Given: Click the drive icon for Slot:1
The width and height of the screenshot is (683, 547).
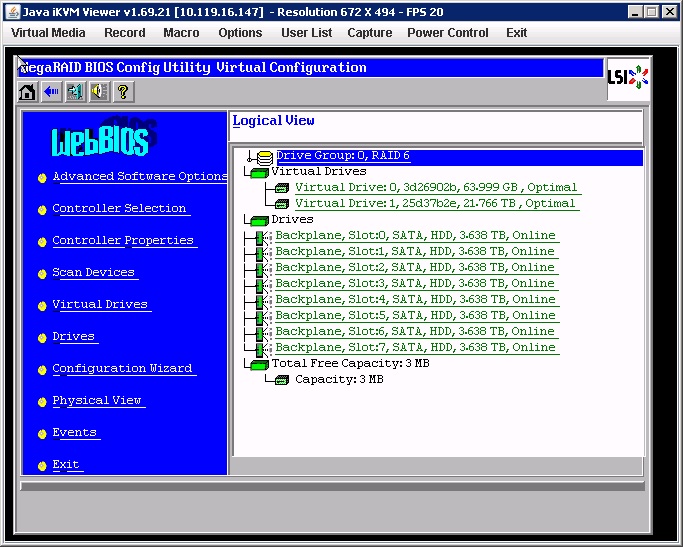Looking at the screenshot, I should coord(263,253).
